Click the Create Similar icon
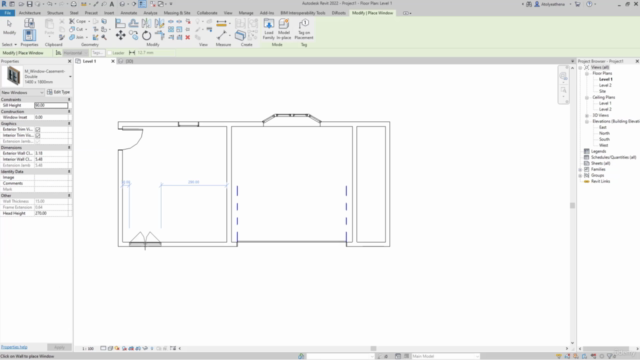 tap(240, 36)
